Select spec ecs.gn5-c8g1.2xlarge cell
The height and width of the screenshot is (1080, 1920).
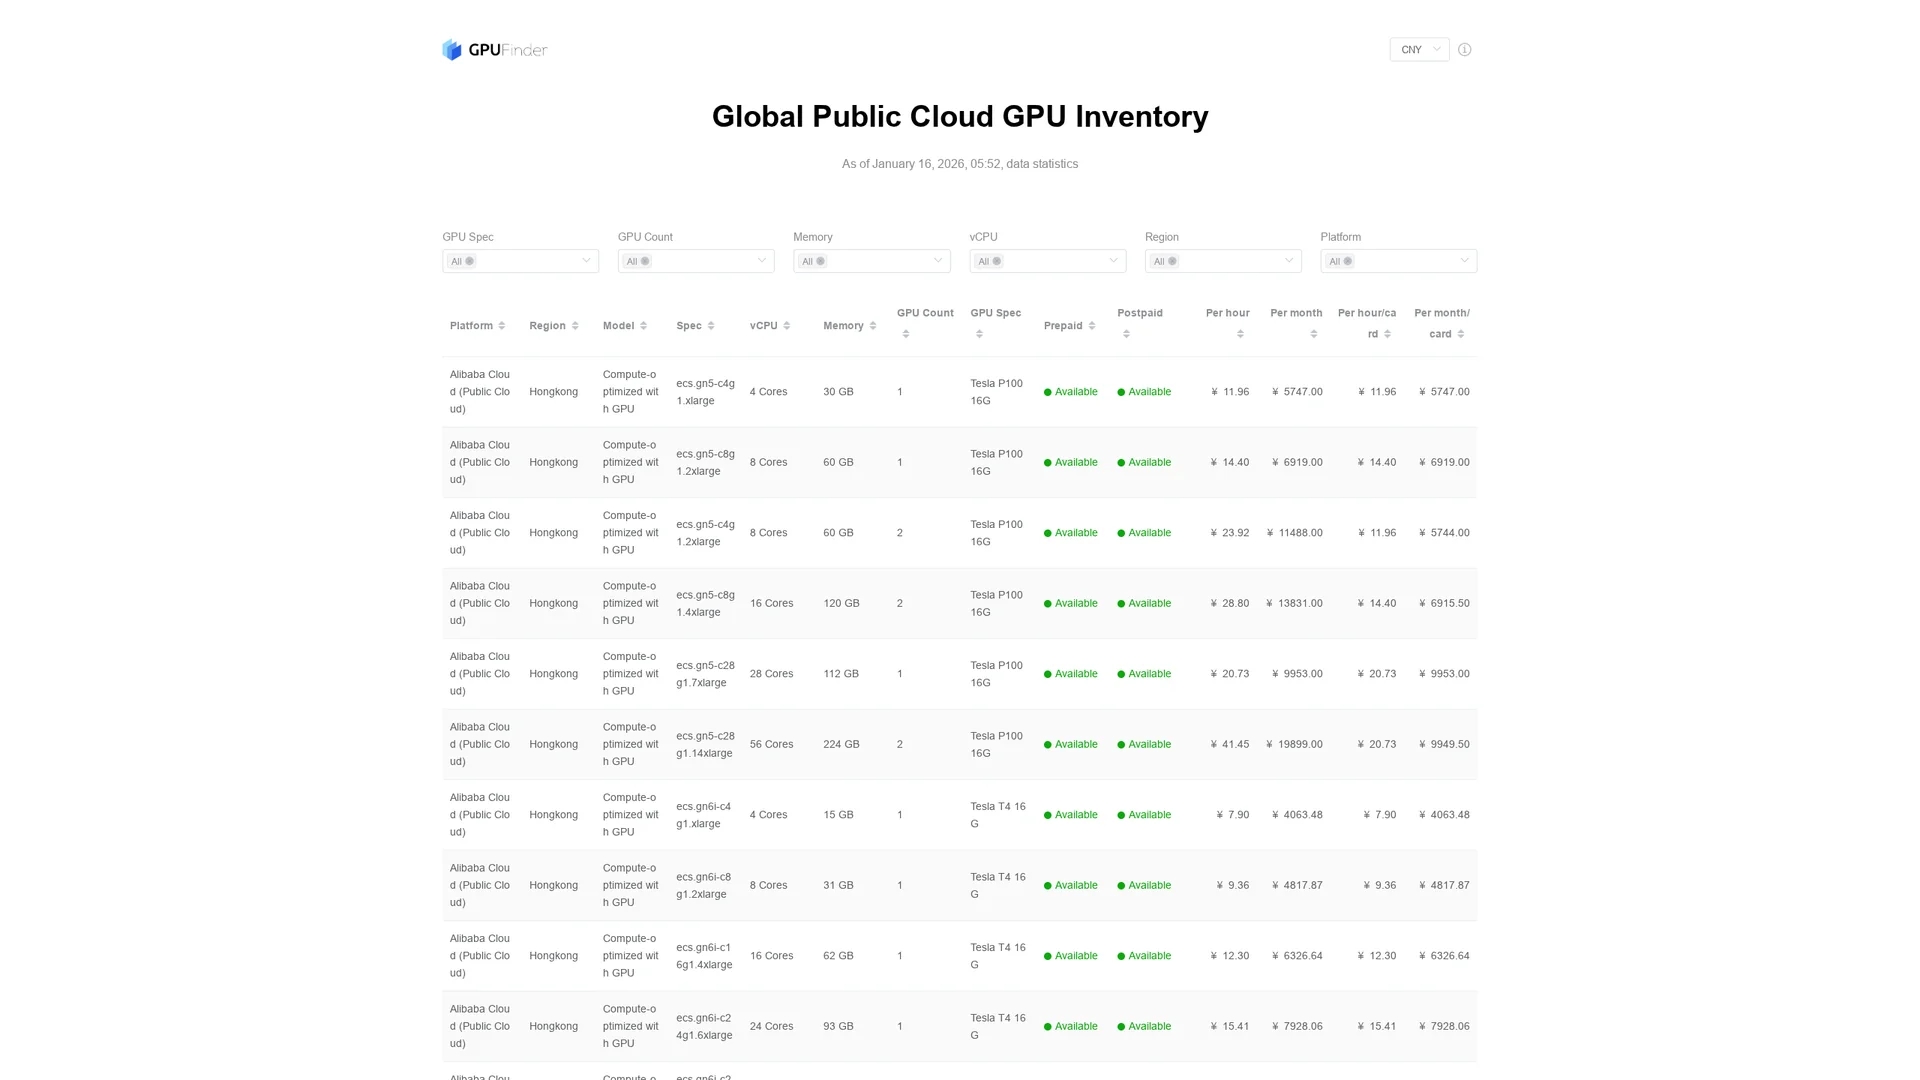click(x=705, y=462)
